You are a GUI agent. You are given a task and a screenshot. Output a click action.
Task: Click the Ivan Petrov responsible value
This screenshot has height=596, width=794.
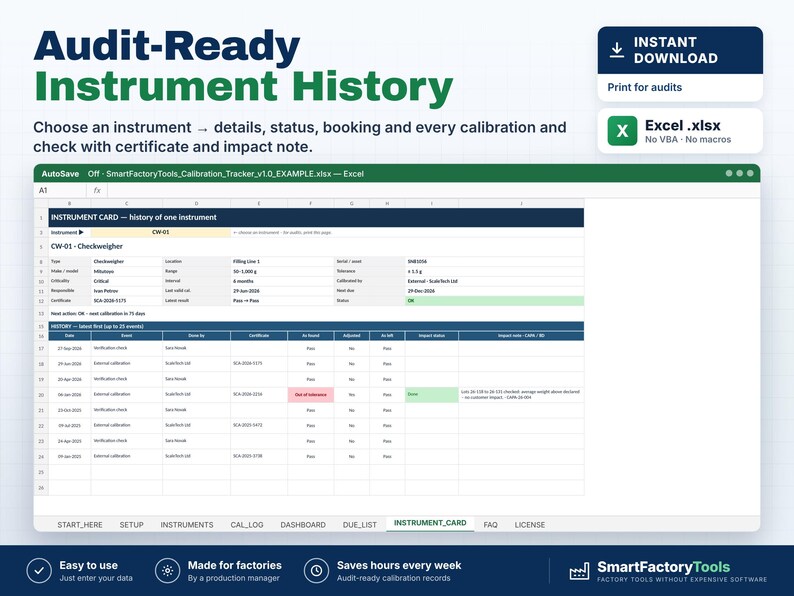(106, 291)
